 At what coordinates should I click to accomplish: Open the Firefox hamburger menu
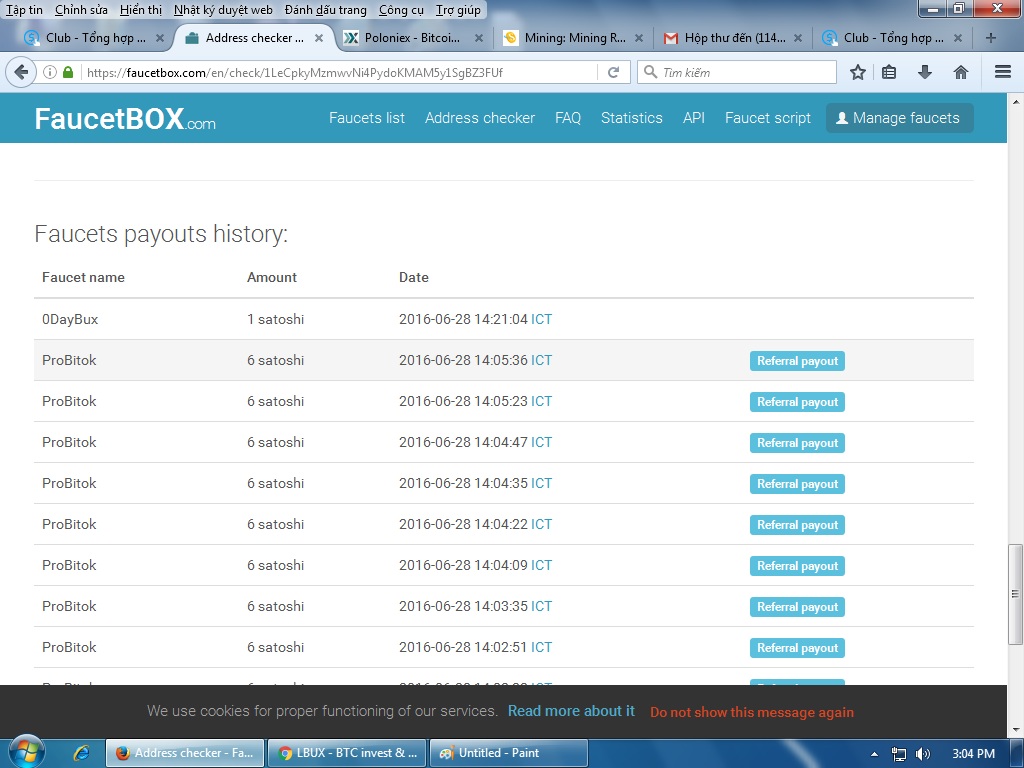(1003, 73)
